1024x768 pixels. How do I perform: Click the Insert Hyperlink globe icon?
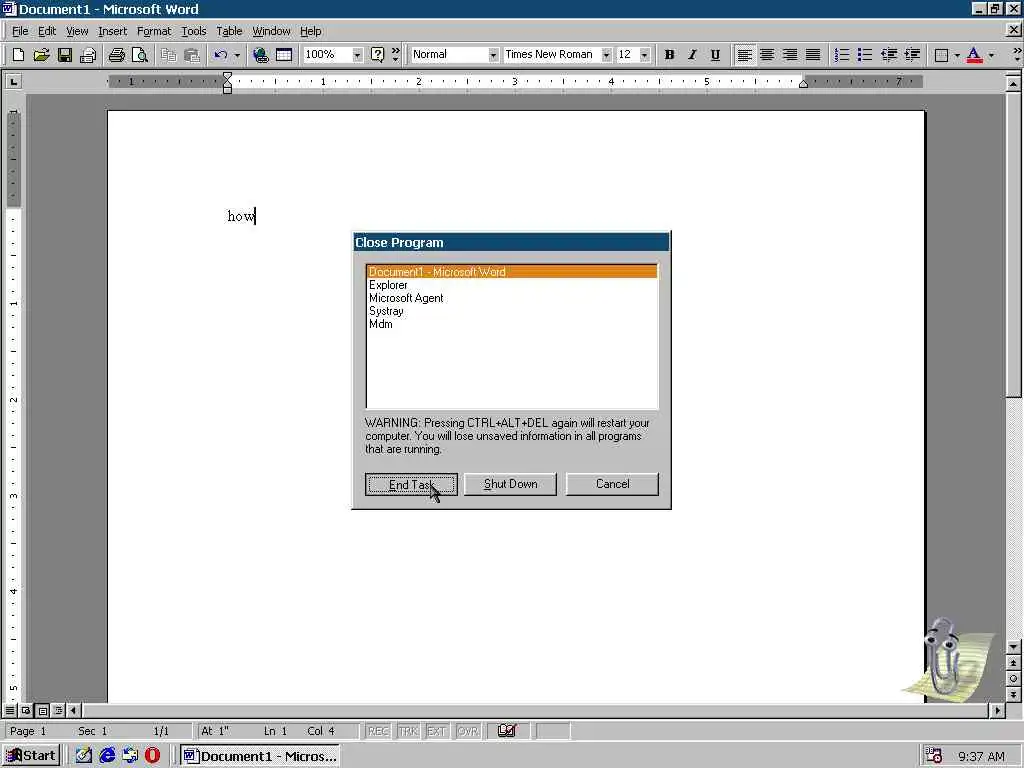tap(261, 55)
